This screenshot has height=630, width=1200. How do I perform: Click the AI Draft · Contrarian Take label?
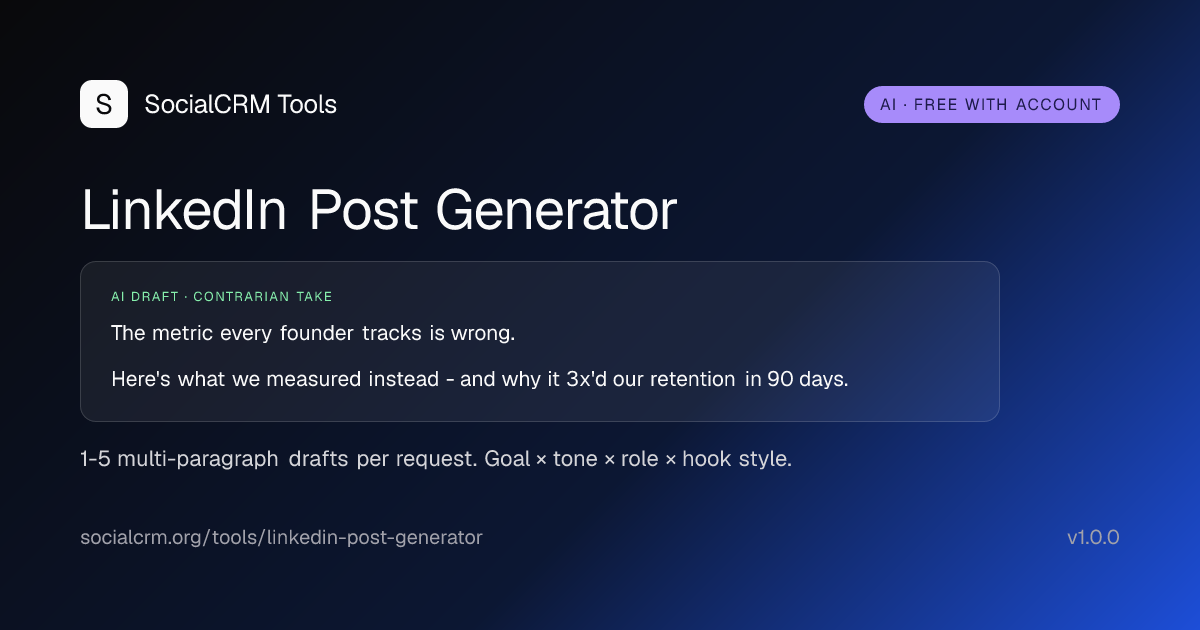click(x=222, y=297)
